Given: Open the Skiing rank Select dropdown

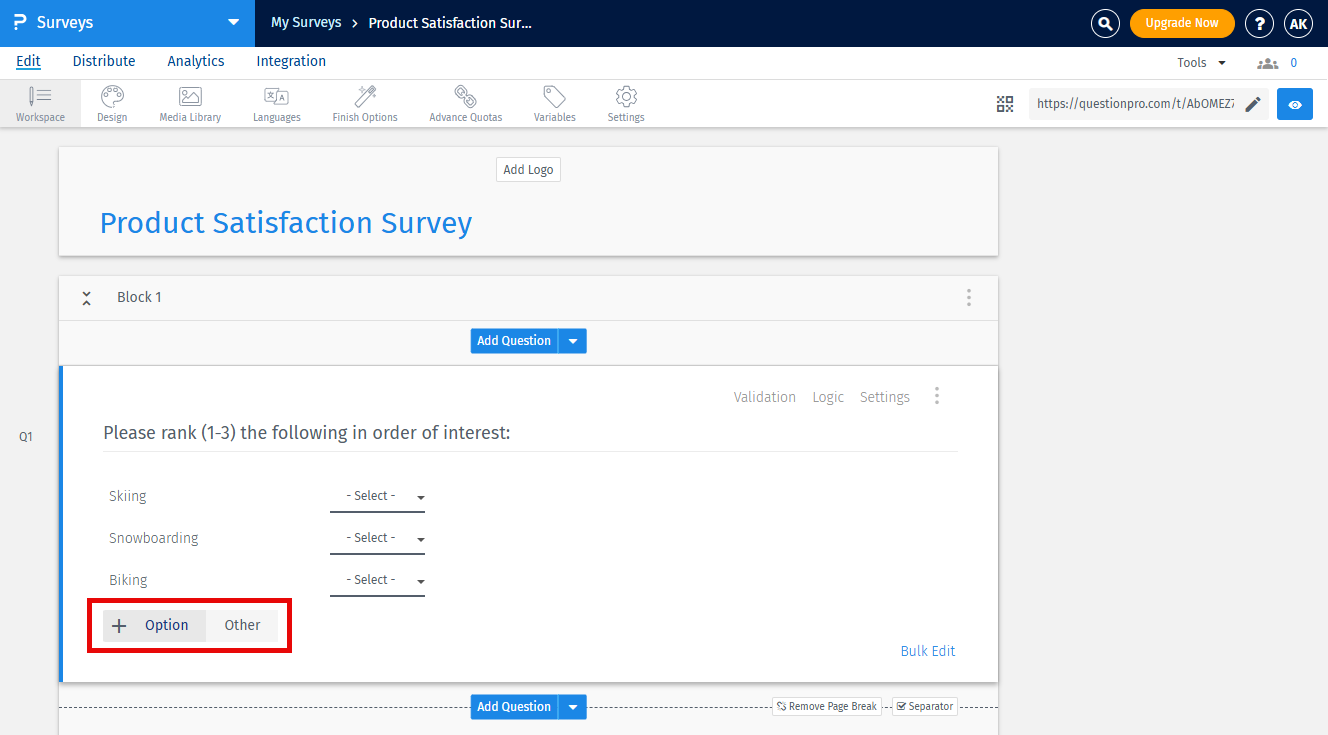Looking at the screenshot, I should tap(377, 495).
